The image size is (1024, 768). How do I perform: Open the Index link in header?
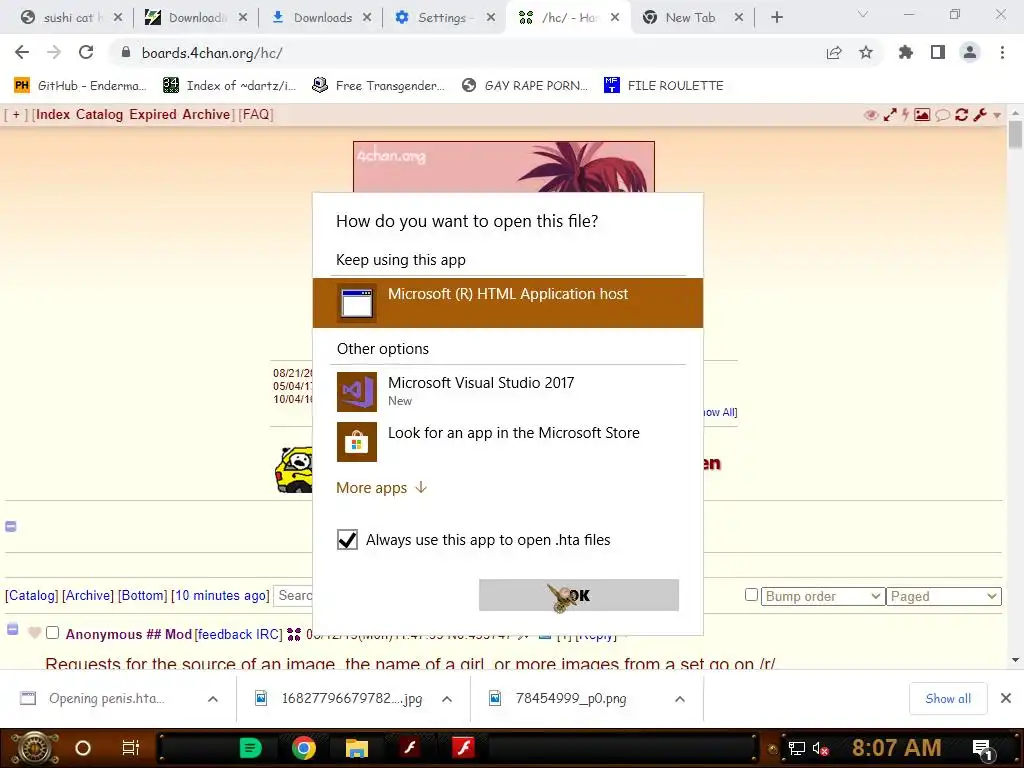click(x=53, y=114)
